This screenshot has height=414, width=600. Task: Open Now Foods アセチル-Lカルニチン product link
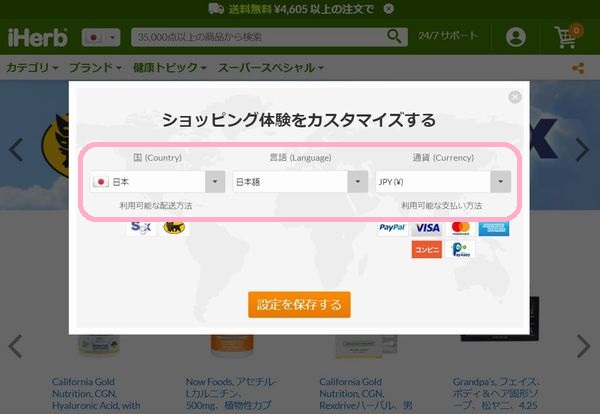(231, 394)
